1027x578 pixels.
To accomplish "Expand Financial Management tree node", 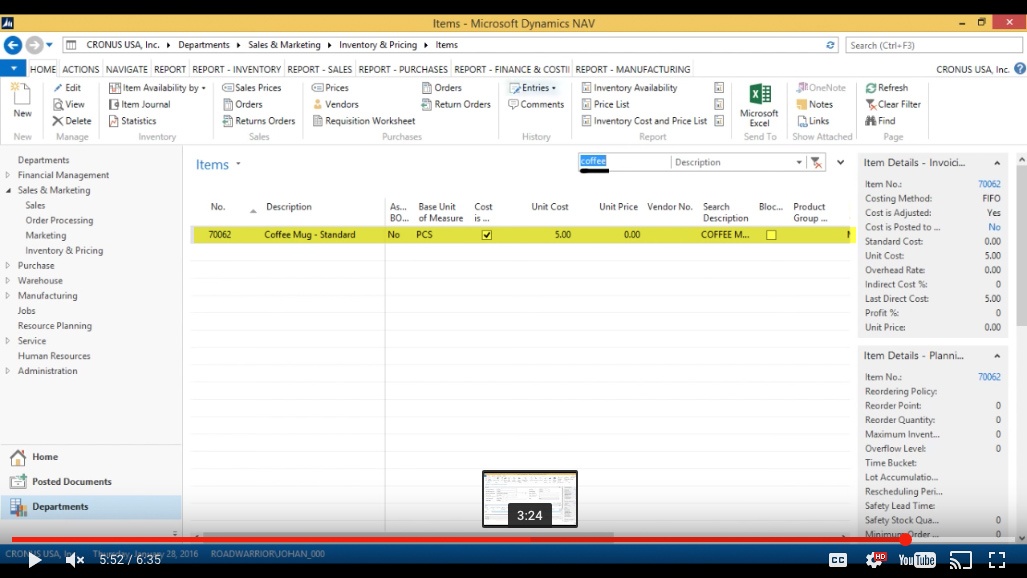I will [8, 175].
